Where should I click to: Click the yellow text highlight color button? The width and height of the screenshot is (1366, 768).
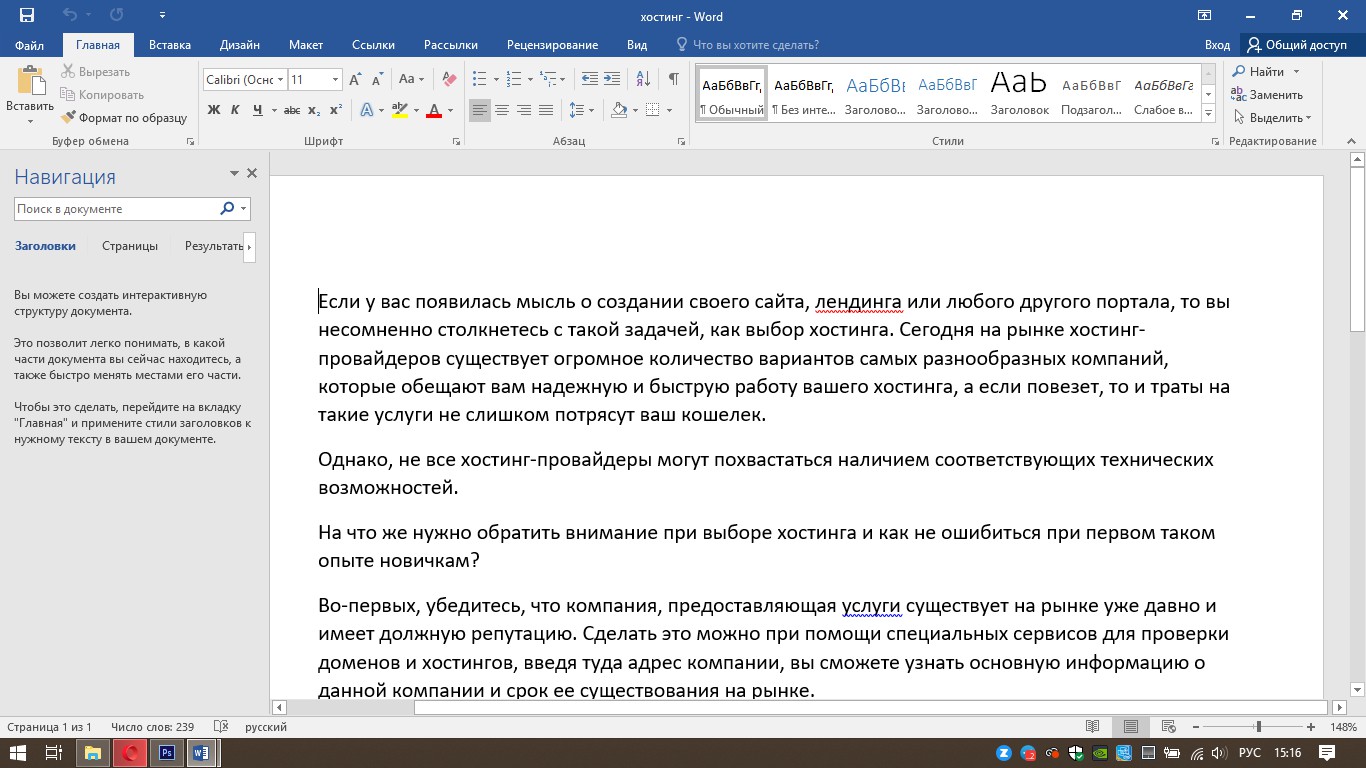399,110
